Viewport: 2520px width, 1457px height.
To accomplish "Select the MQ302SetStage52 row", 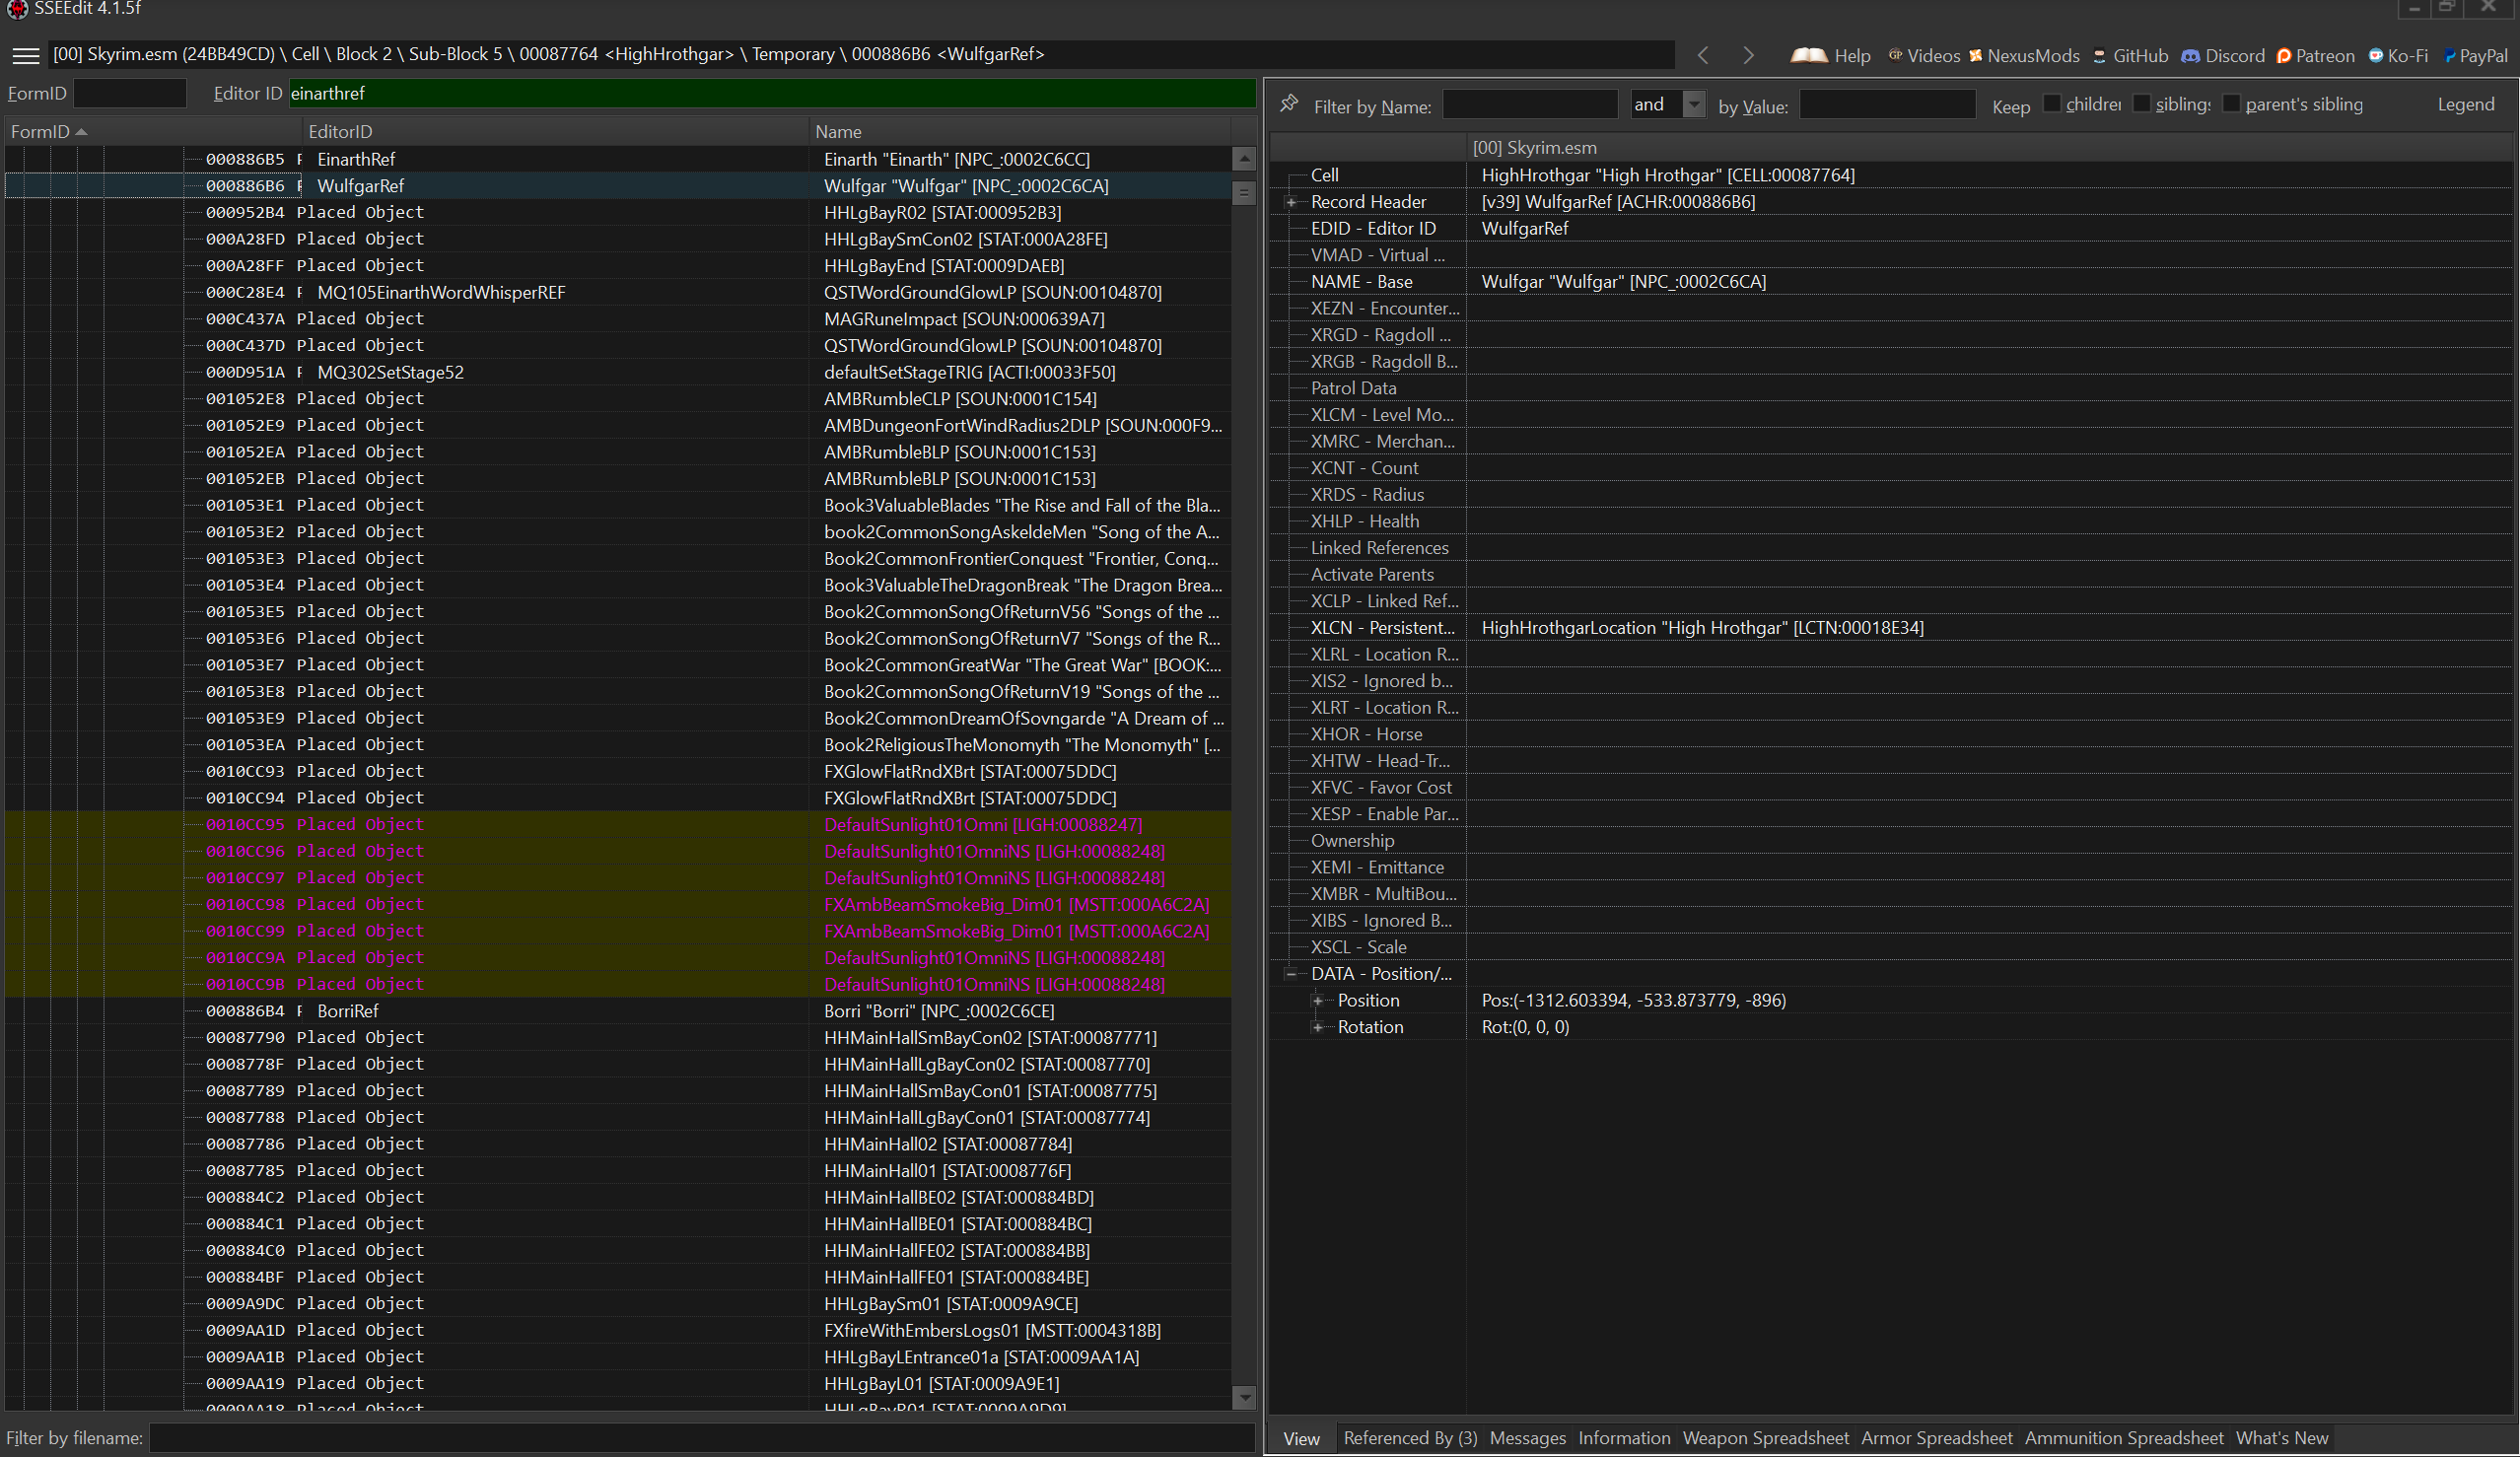I will (x=618, y=372).
